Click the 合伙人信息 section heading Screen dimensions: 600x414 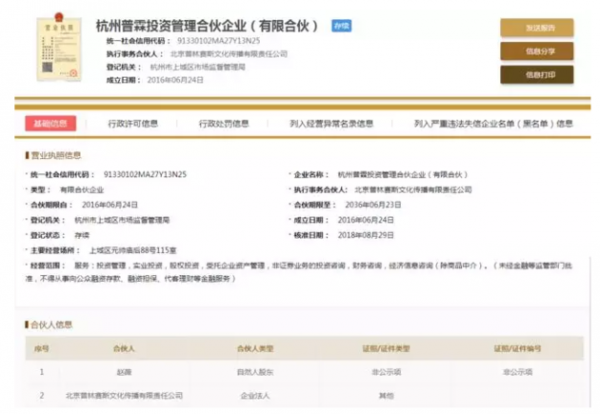[x=49, y=324]
